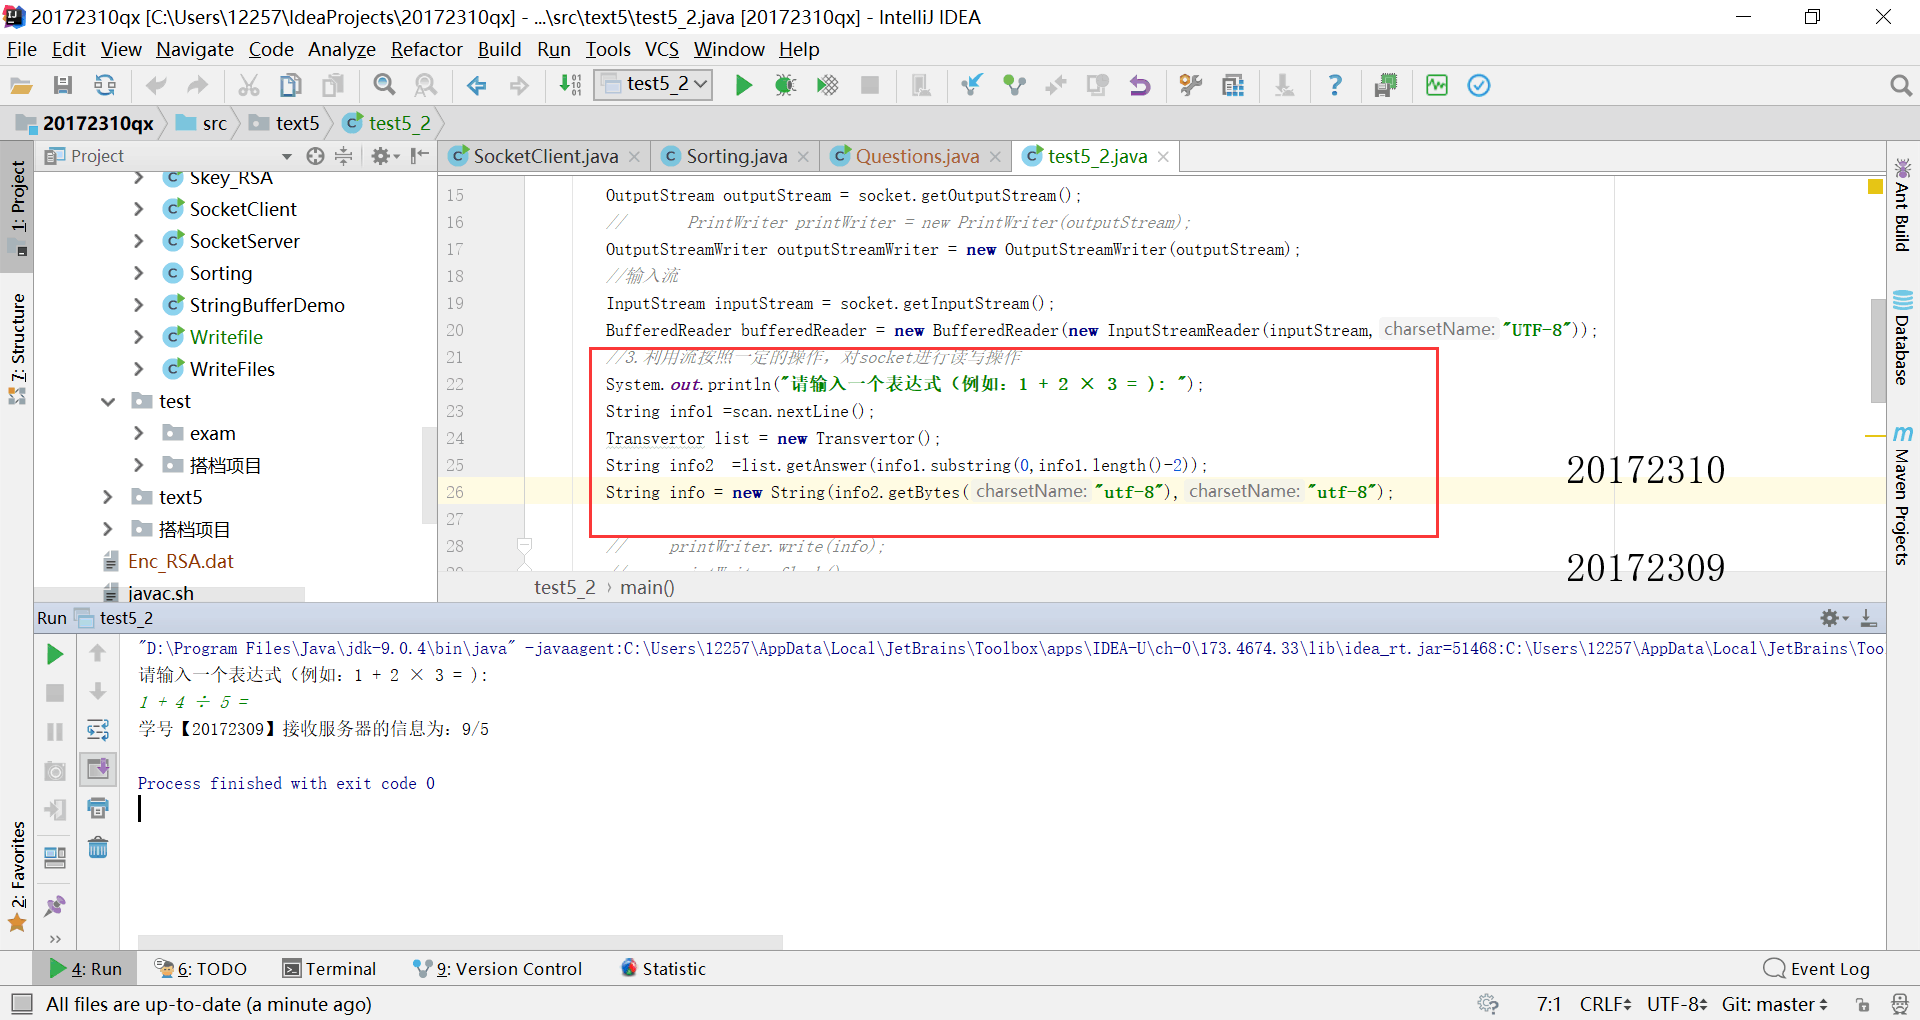Switch to the Questions.java editor tab
This screenshot has width=1920, height=1020.
[x=917, y=156]
